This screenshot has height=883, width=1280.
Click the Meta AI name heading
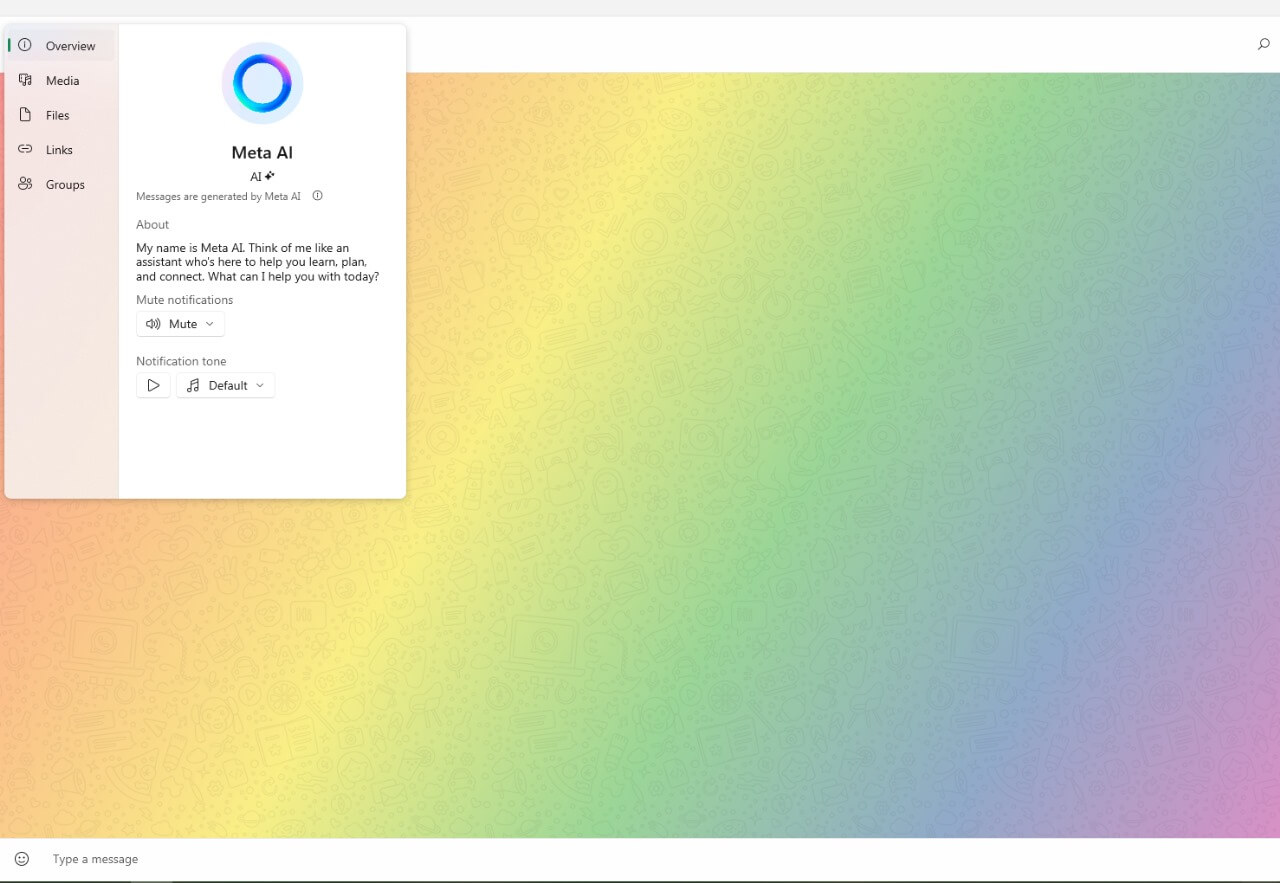click(262, 153)
